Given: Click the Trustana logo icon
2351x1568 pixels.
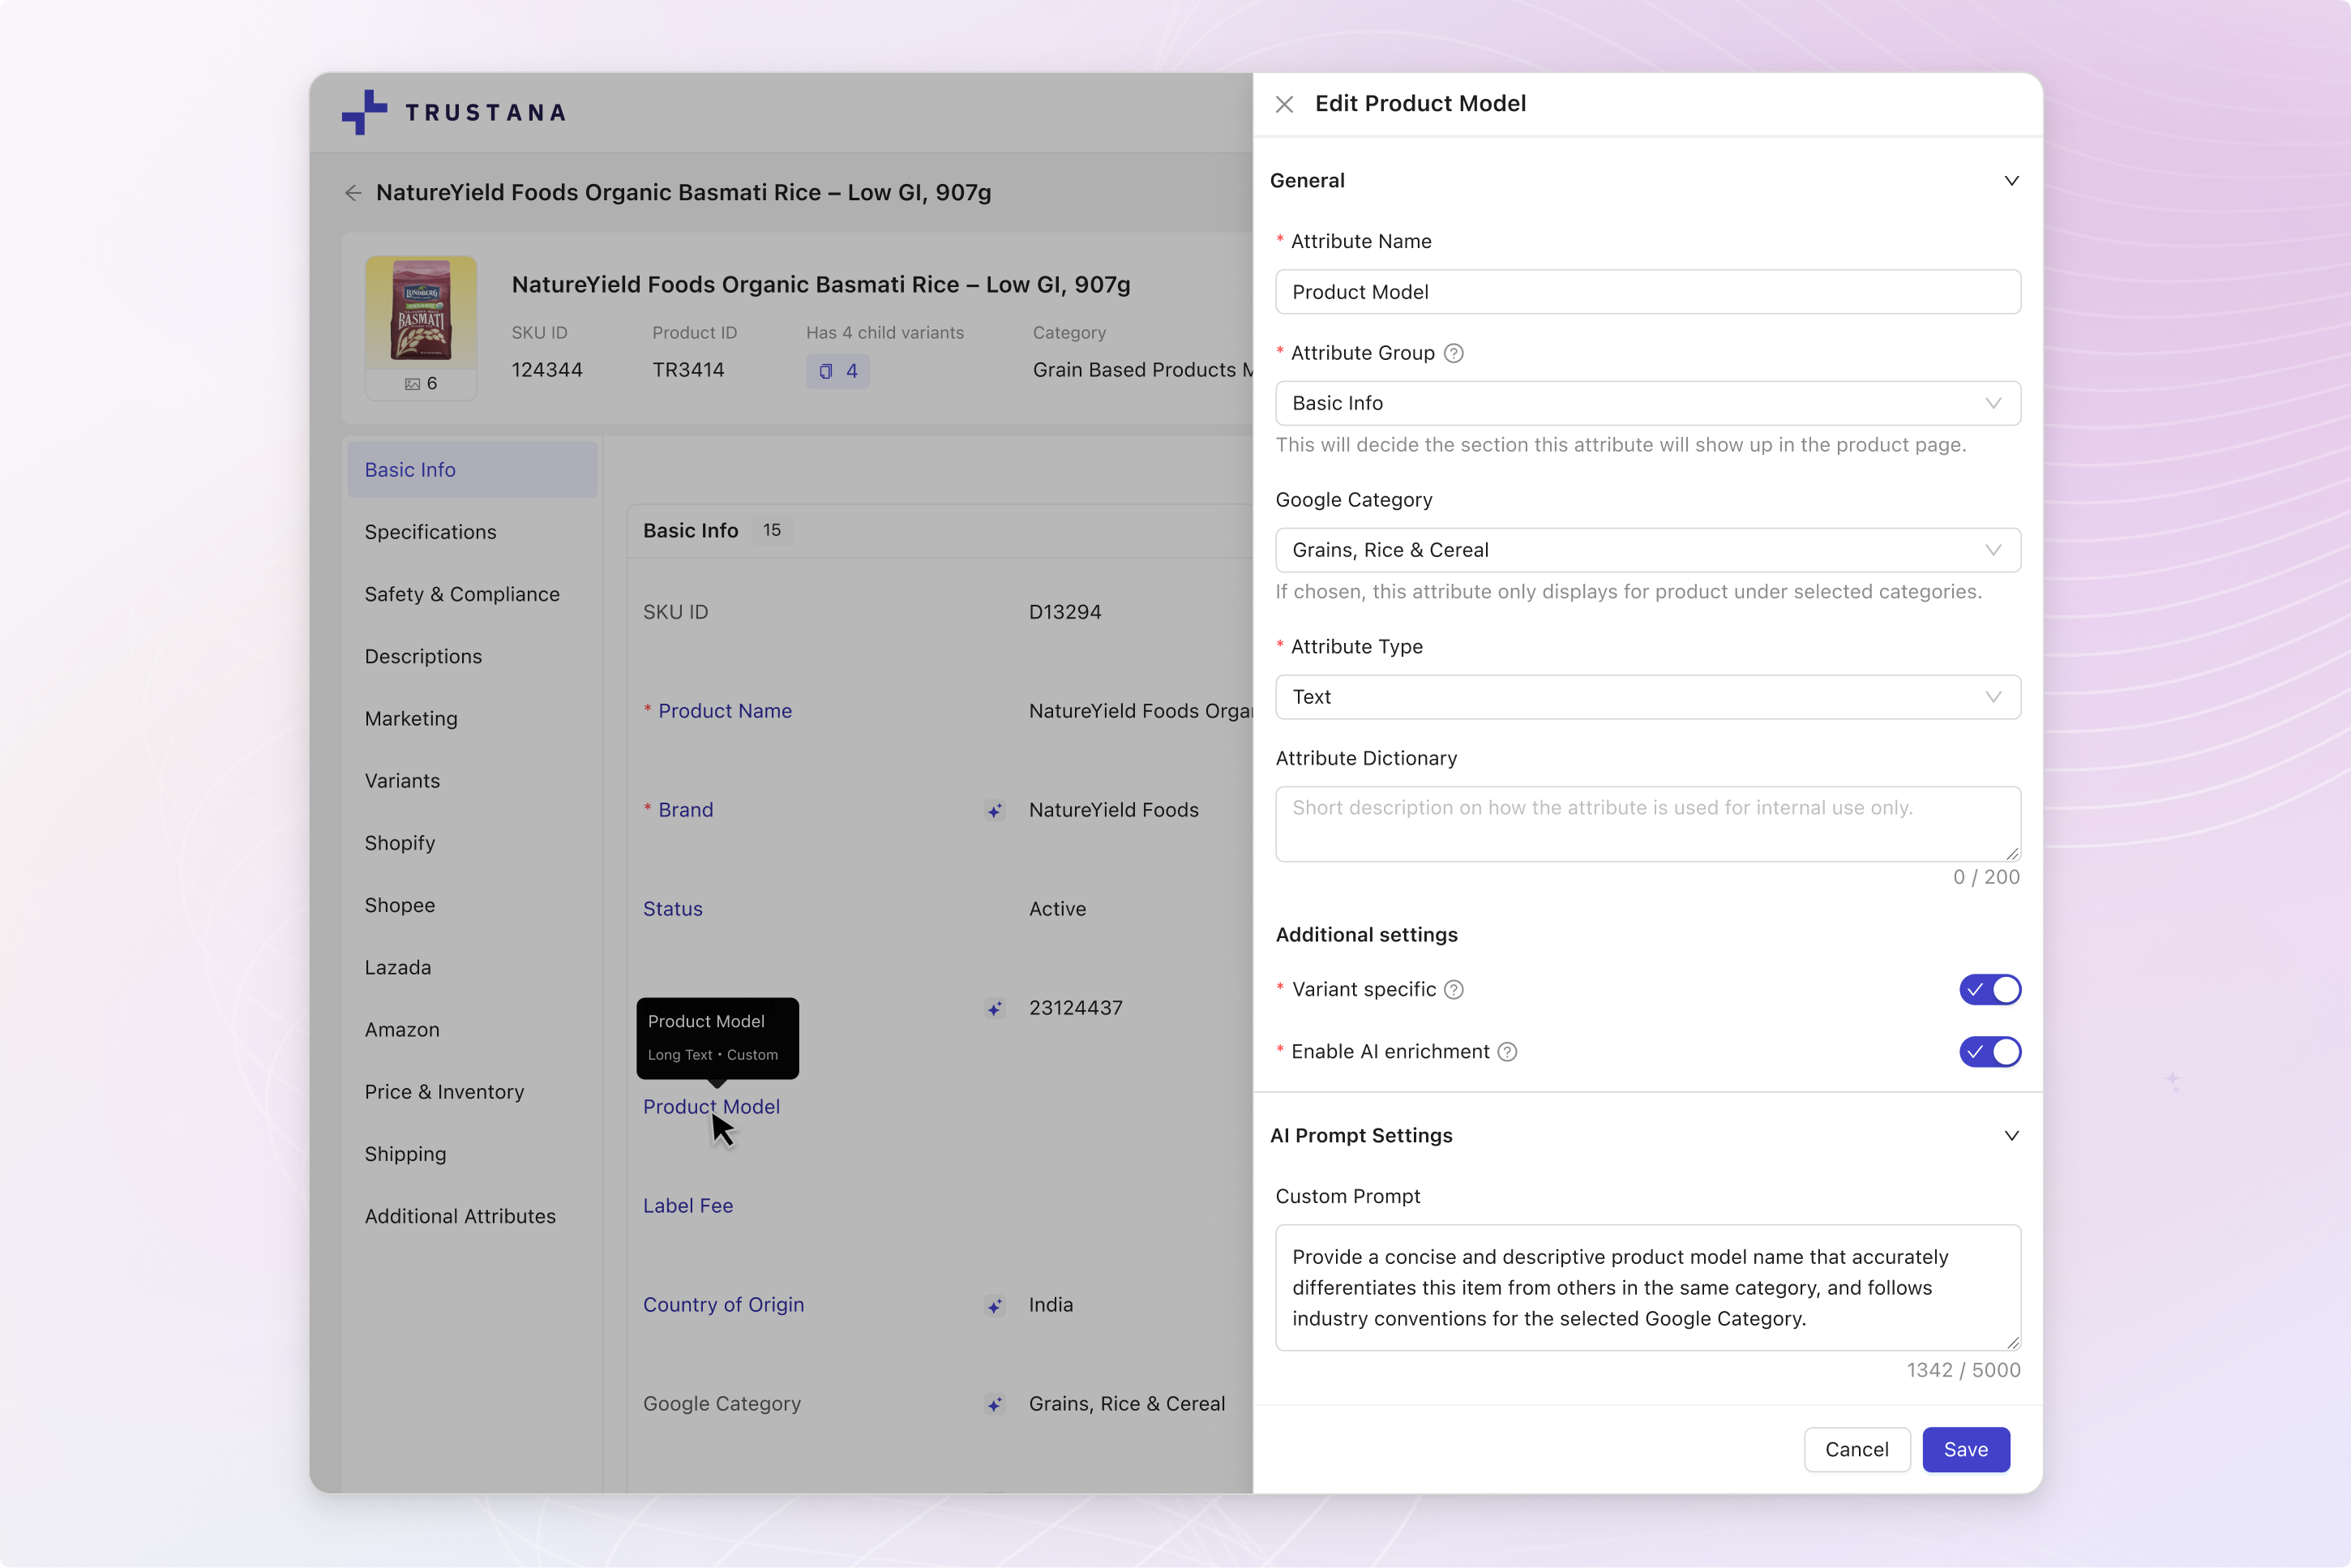Looking at the screenshot, I should click(364, 112).
